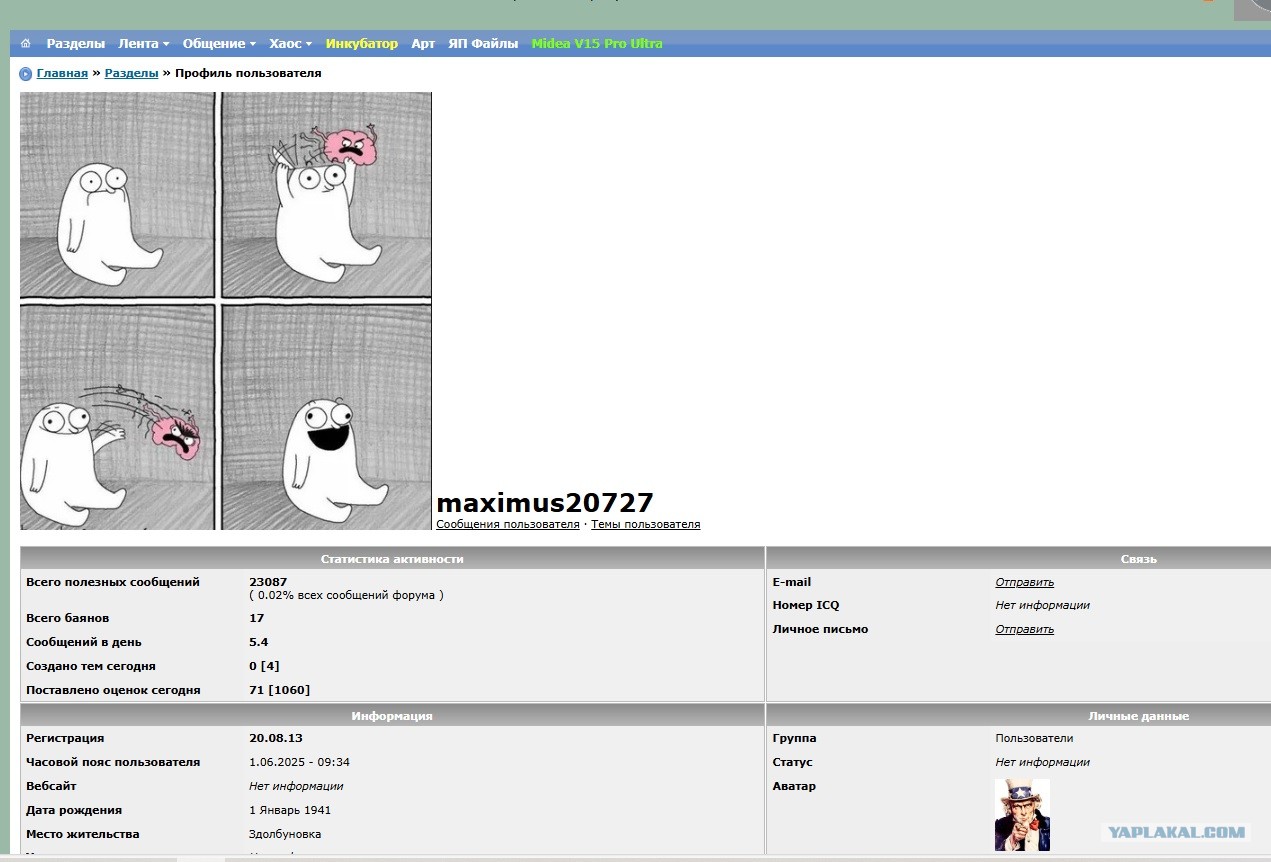Image resolution: width=1271 pixels, height=862 pixels.
Task: Select registration date 20.08.13
Action: pyautogui.click(x=277, y=738)
